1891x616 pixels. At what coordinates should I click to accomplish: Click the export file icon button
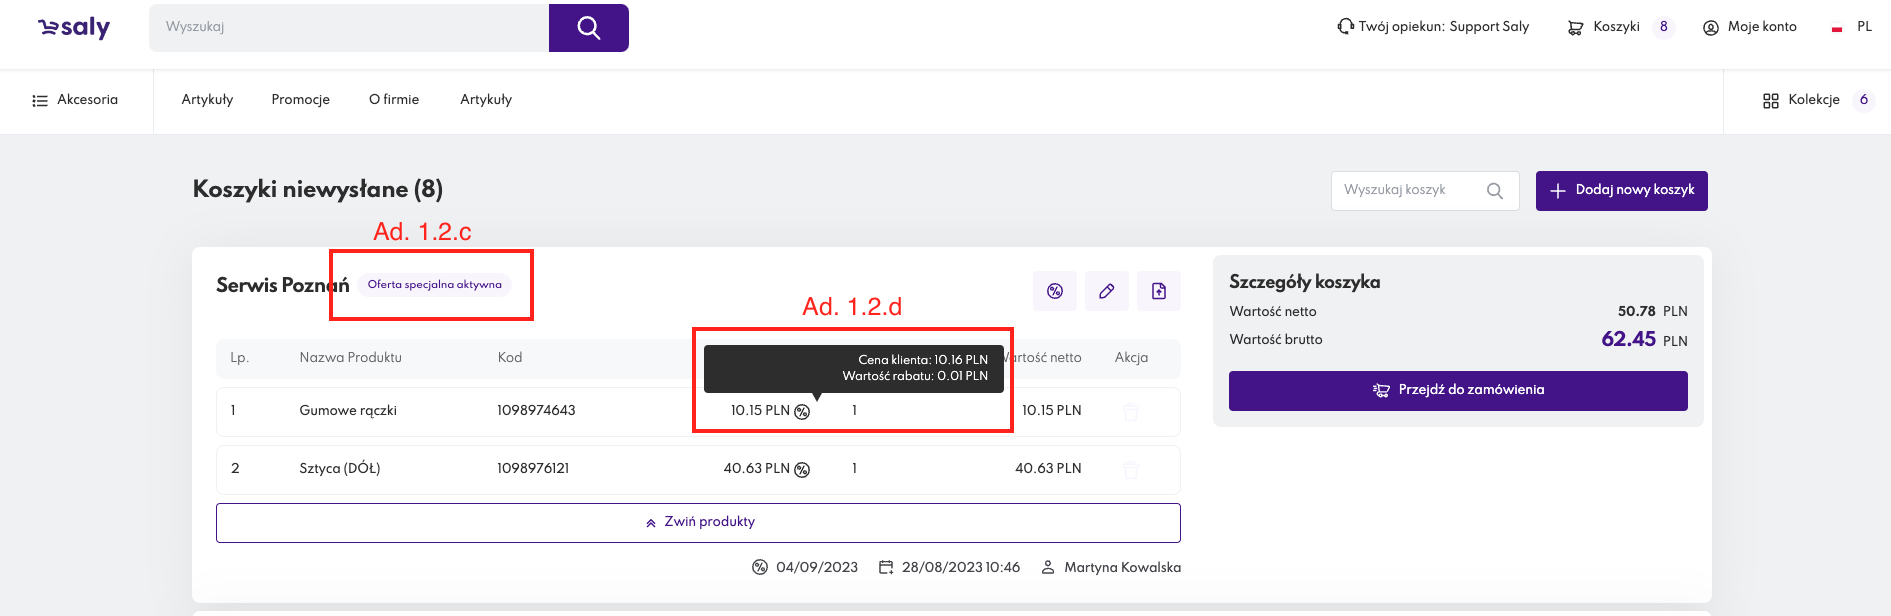1158,291
